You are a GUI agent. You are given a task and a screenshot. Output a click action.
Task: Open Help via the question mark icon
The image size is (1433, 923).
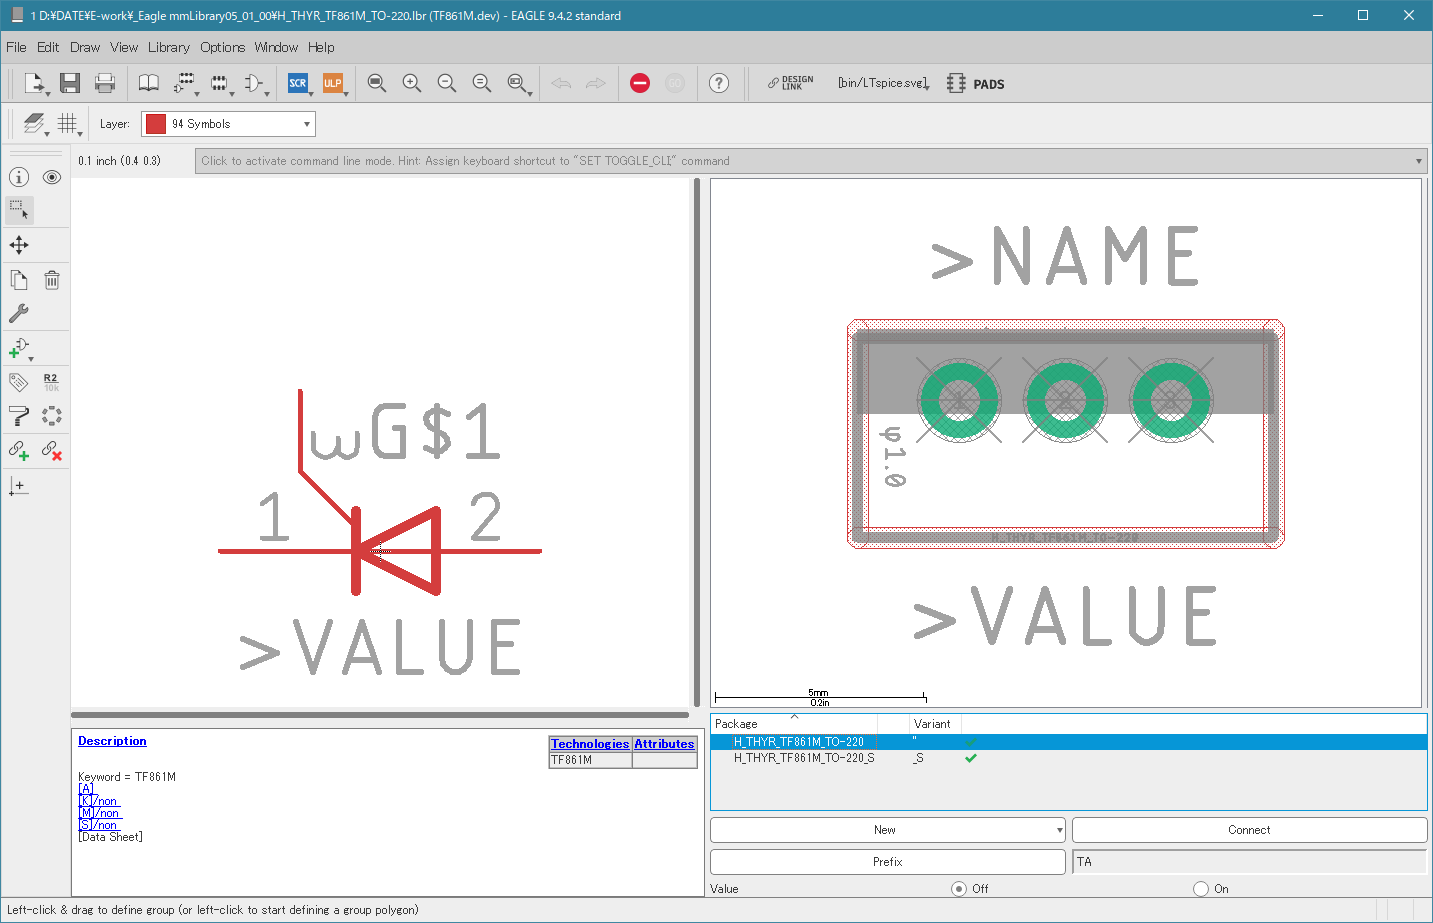coord(719,83)
